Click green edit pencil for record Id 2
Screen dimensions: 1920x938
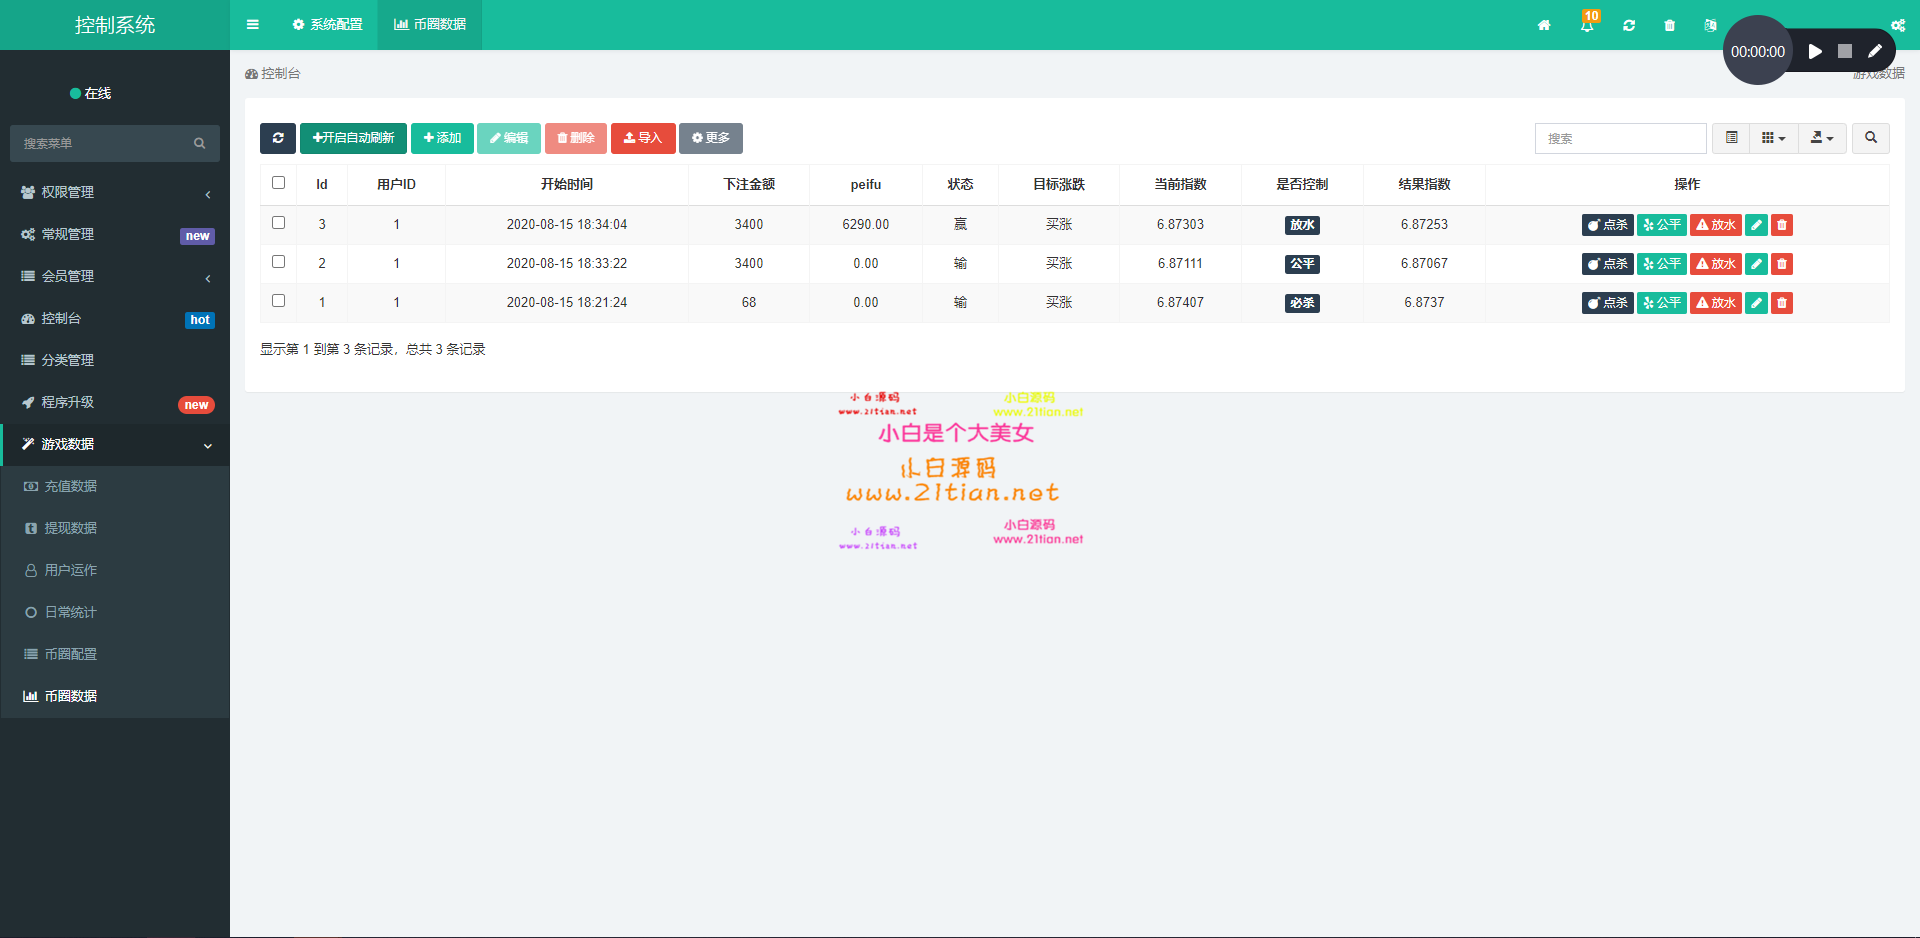(x=1756, y=264)
